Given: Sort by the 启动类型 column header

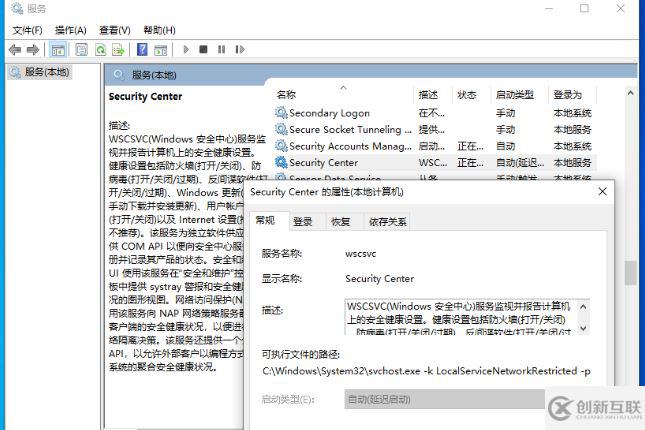Looking at the screenshot, I should tap(520, 95).
